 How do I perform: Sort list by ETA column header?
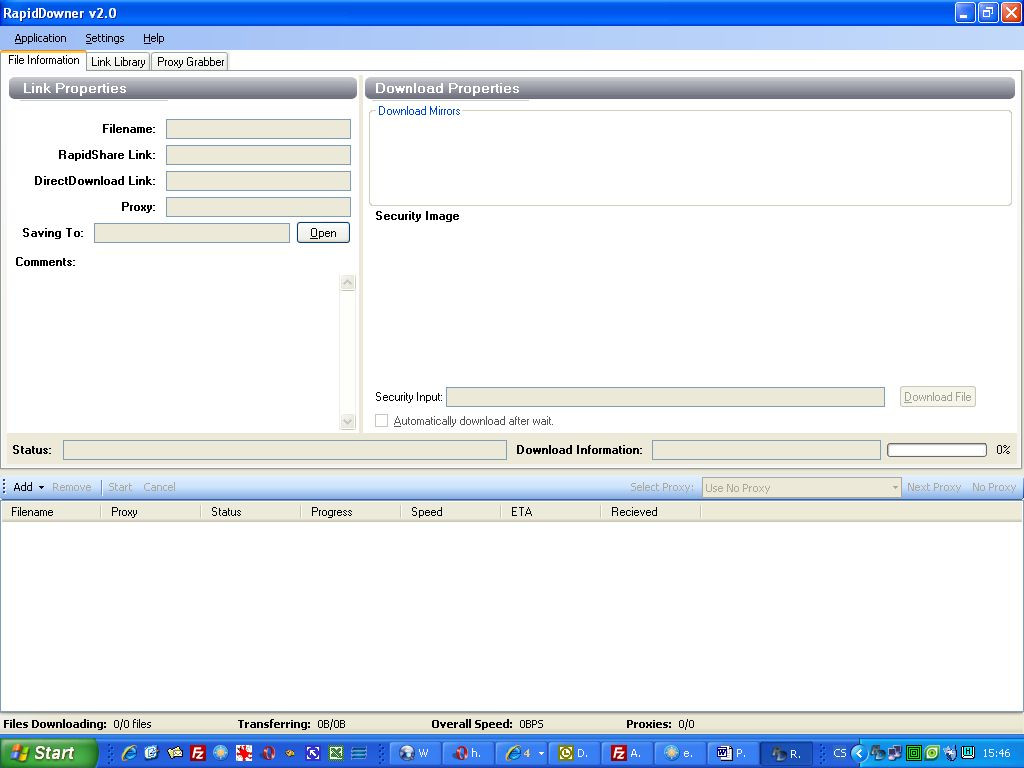(551, 512)
